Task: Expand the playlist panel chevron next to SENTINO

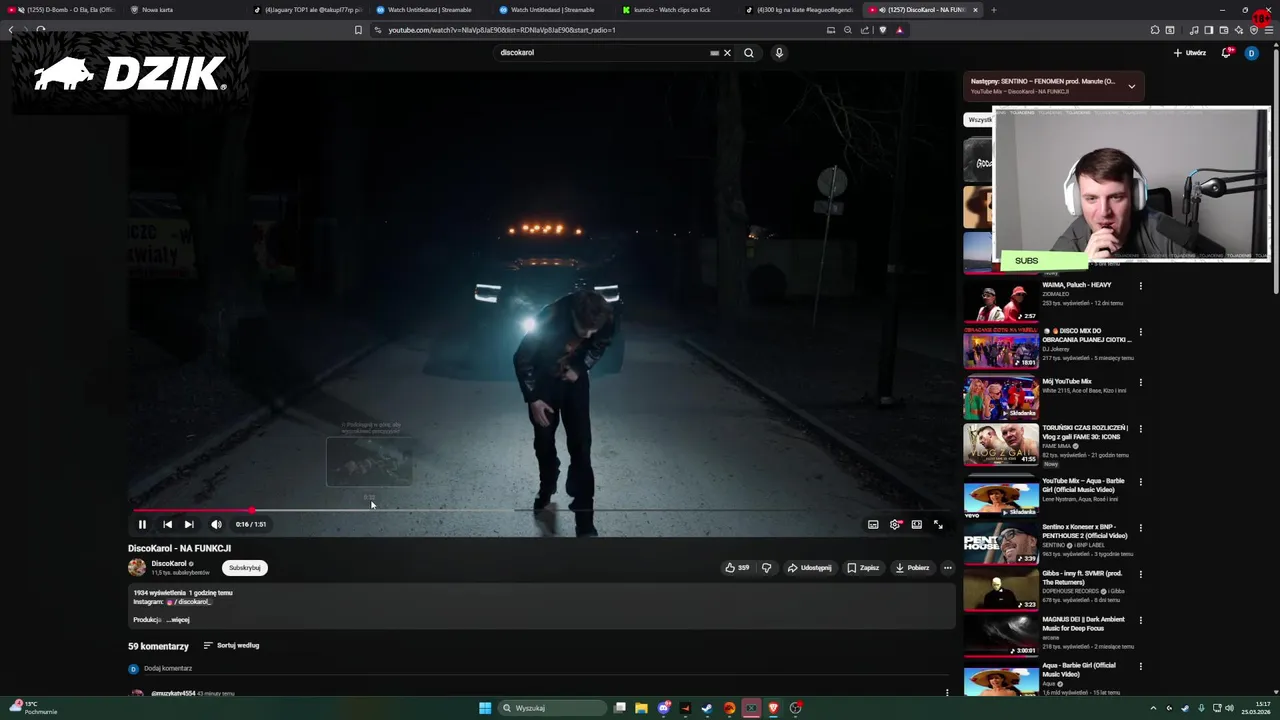Action: 1131,86
